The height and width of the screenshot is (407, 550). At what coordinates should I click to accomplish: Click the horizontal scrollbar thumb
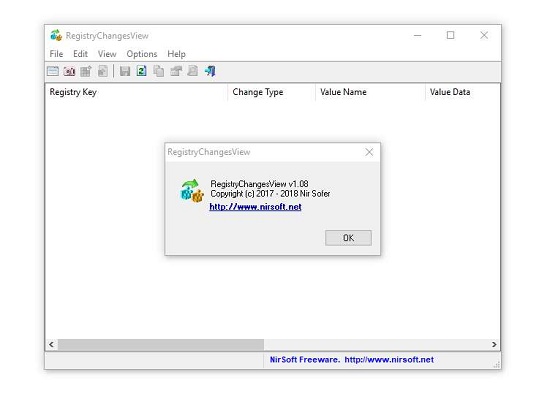pyautogui.click(x=161, y=344)
